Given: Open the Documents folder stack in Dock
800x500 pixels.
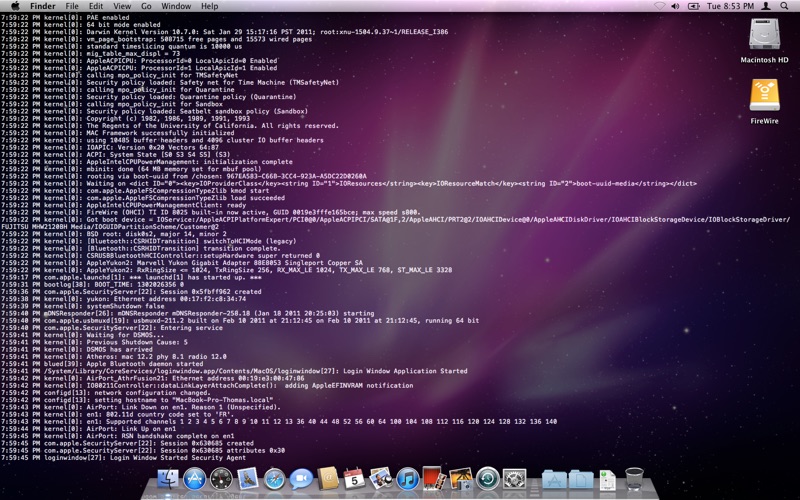Looking at the screenshot, I should [x=581, y=480].
